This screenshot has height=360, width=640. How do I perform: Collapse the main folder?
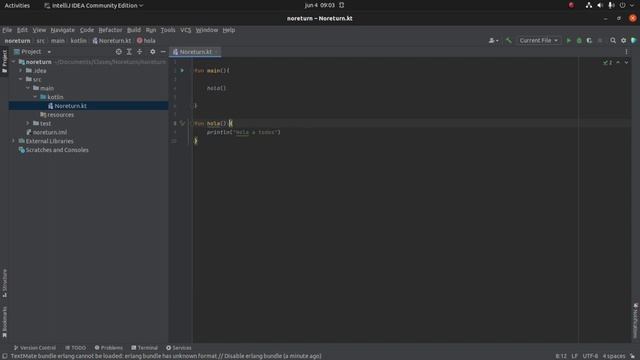tap(28, 88)
